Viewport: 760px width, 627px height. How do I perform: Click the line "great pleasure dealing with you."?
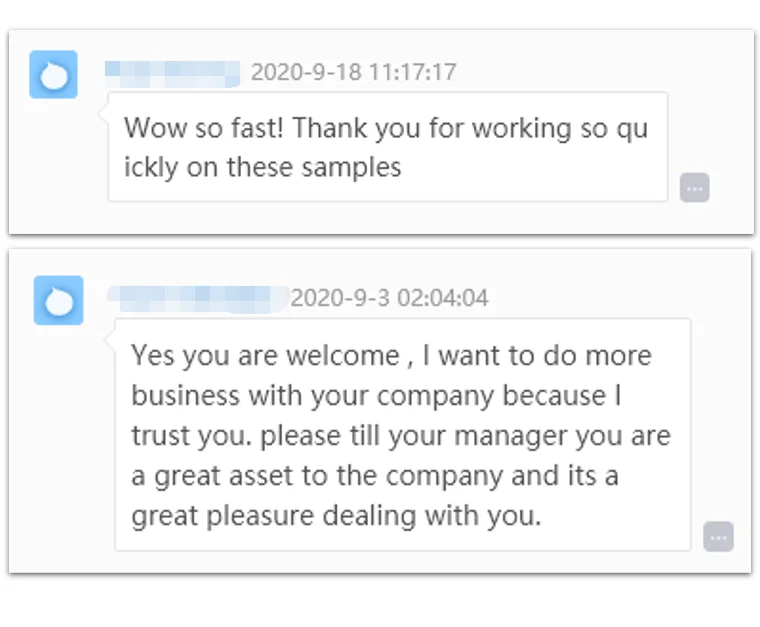[x=336, y=516]
